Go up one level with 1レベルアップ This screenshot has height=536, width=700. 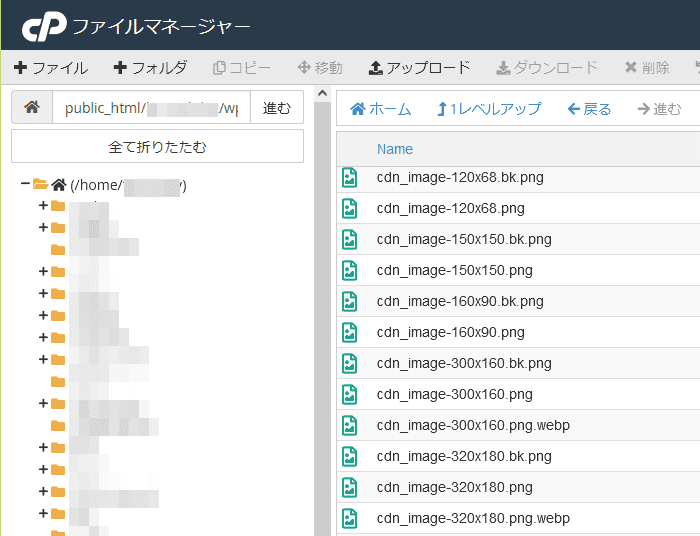(488, 109)
